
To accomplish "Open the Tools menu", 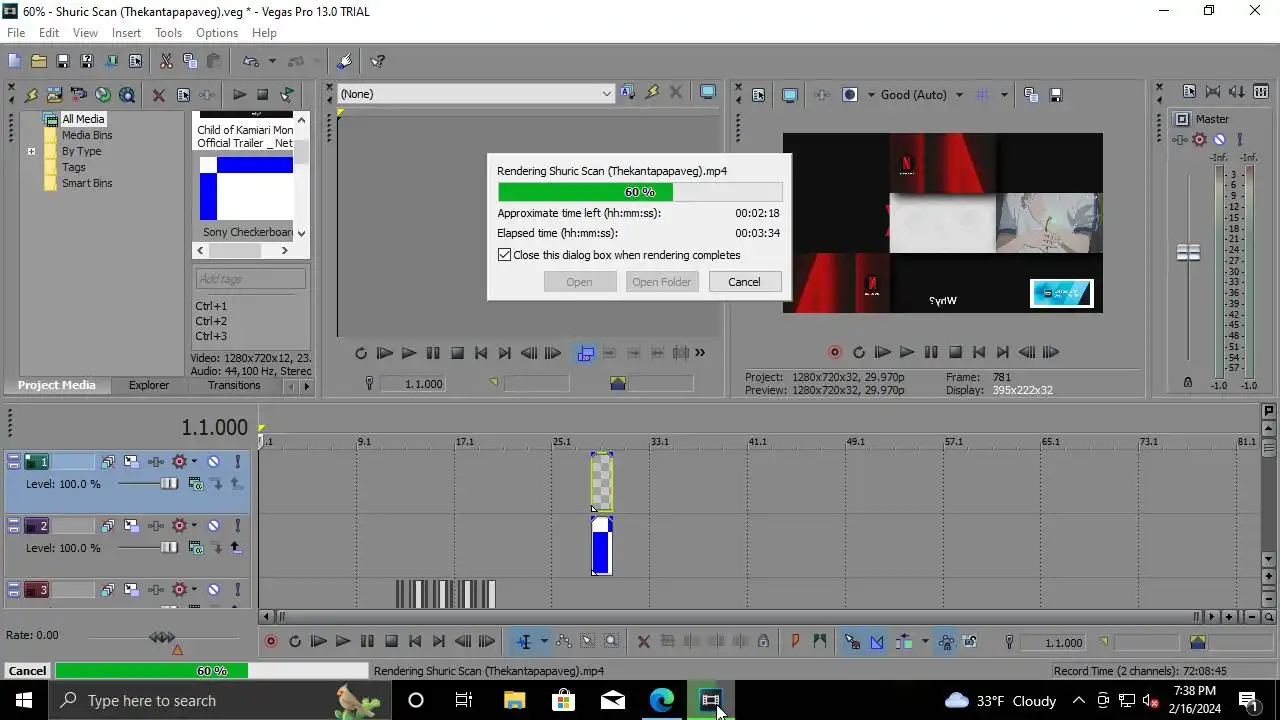I will (168, 33).
